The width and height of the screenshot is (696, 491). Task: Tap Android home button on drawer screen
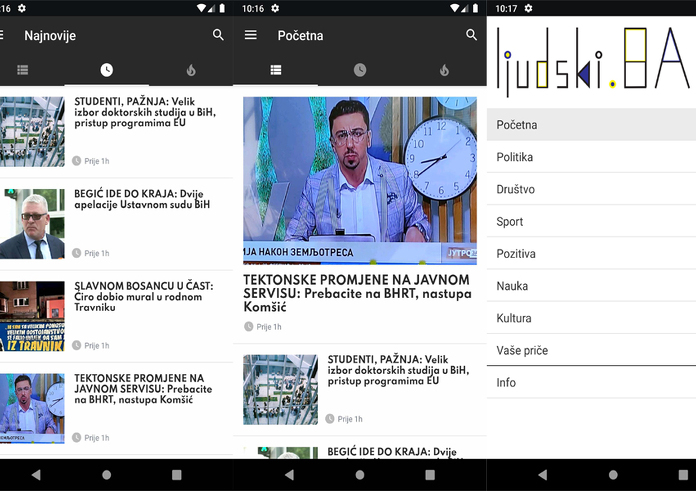pos(613,475)
